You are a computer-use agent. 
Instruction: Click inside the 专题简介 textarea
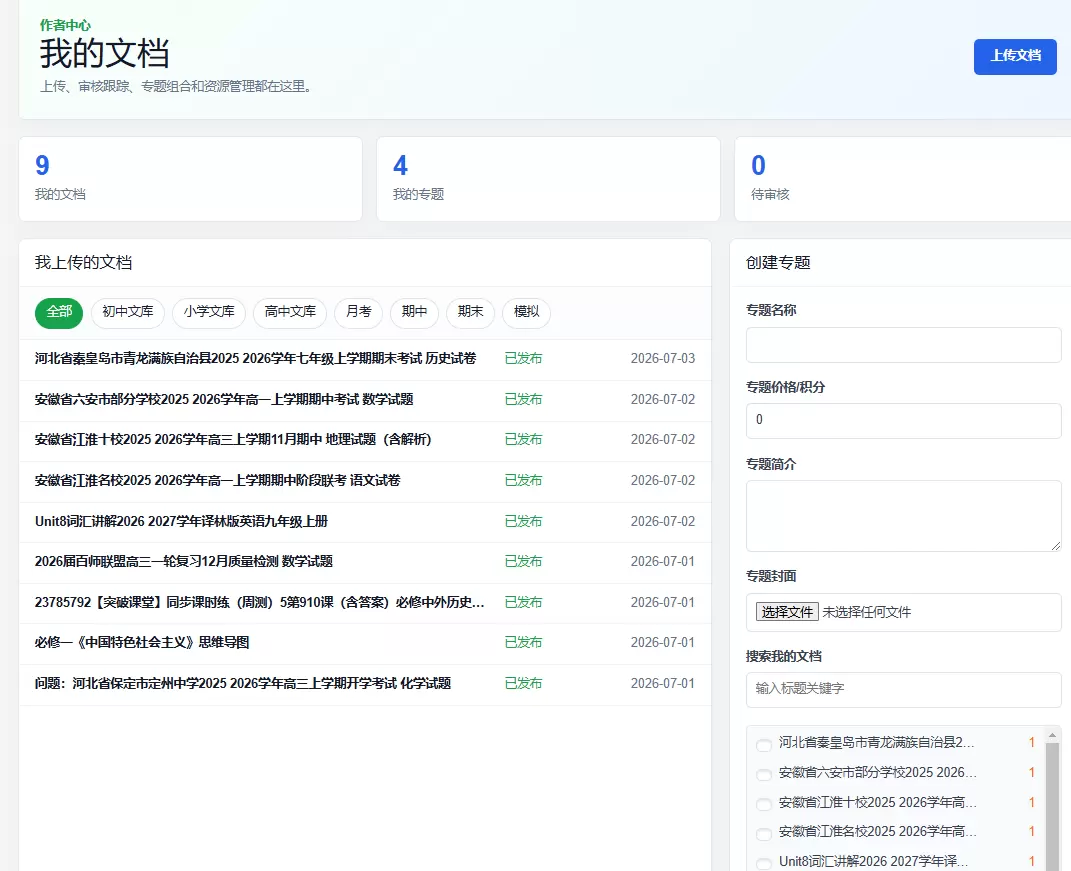pyautogui.click(x=904, y=516)
